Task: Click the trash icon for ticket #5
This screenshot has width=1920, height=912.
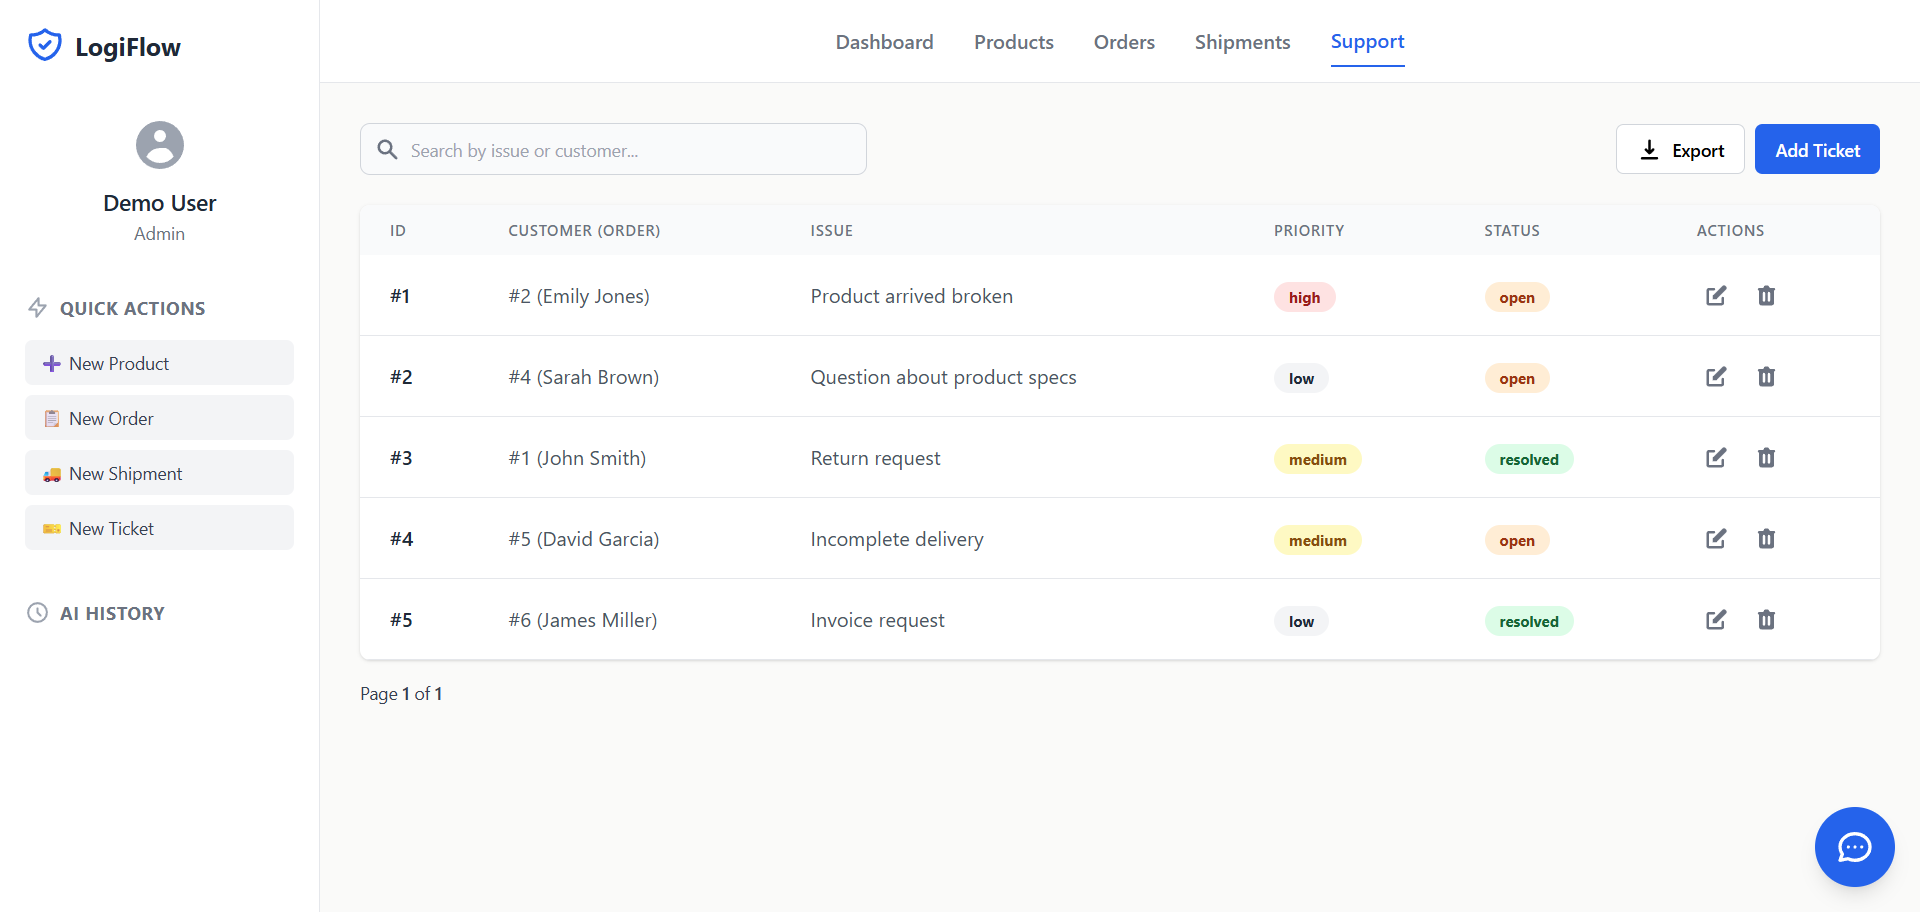Action: click(1766, 620)
